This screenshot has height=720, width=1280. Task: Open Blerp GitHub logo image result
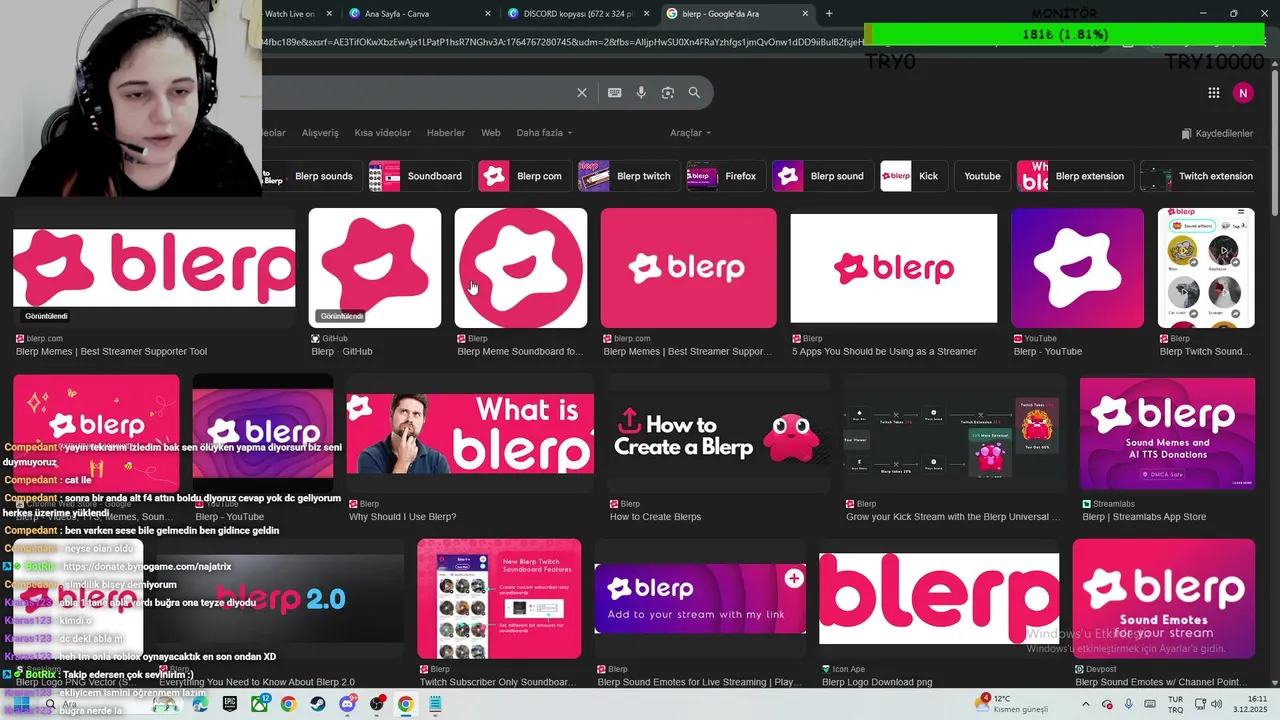[375, 268]
